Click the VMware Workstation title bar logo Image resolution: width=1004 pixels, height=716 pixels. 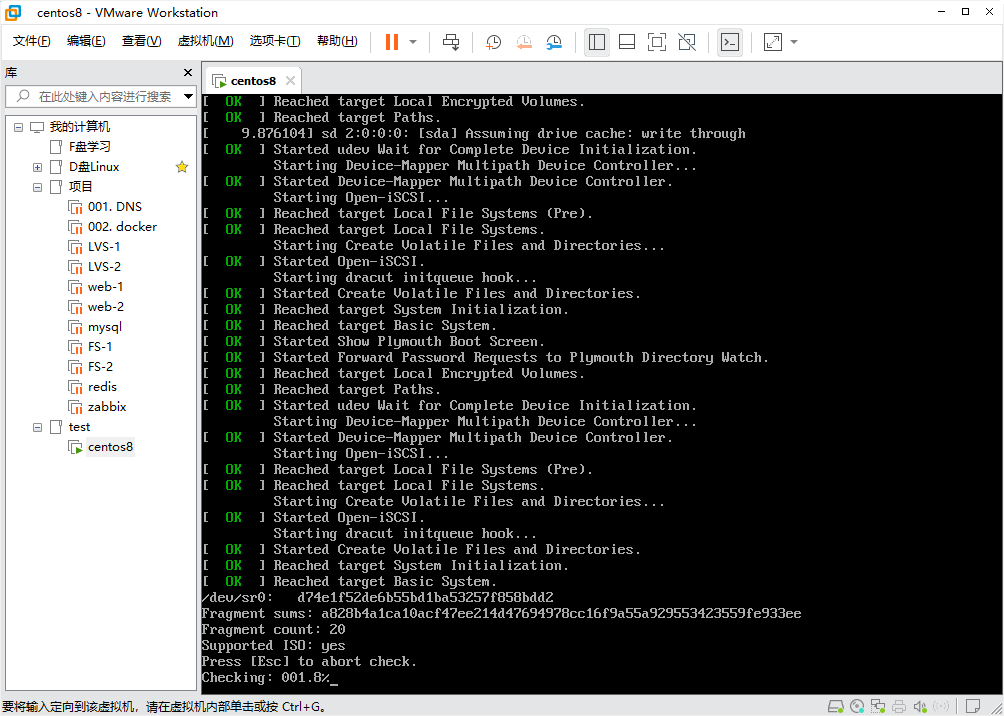tap(12, 12)
